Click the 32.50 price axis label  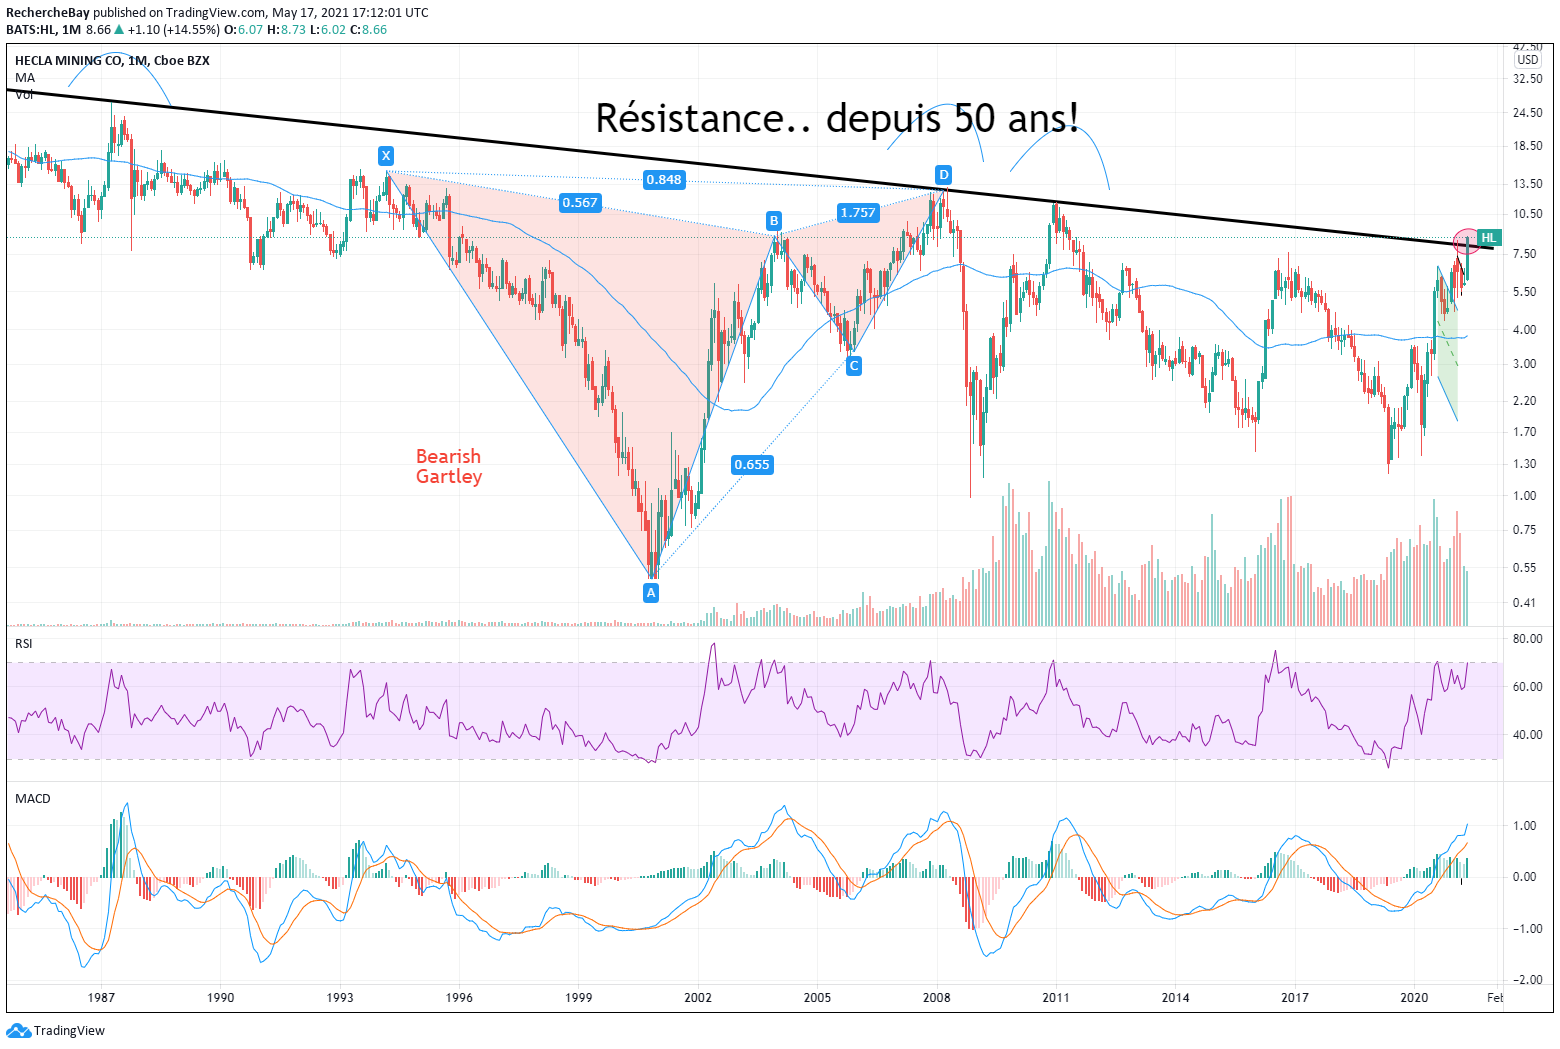(x=1528, y=78)
